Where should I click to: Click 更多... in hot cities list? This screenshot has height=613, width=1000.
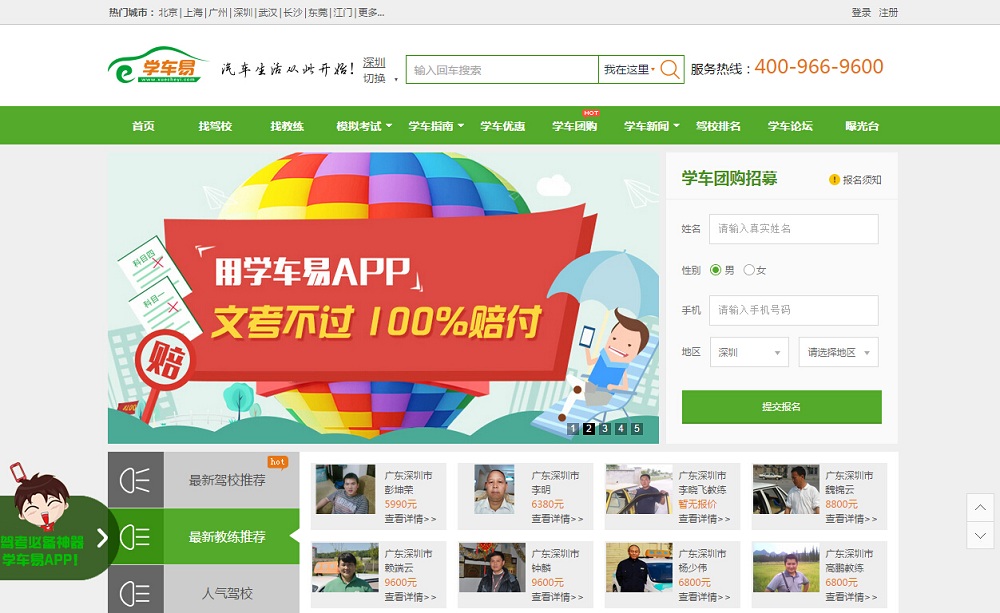(x=371, y=12)
